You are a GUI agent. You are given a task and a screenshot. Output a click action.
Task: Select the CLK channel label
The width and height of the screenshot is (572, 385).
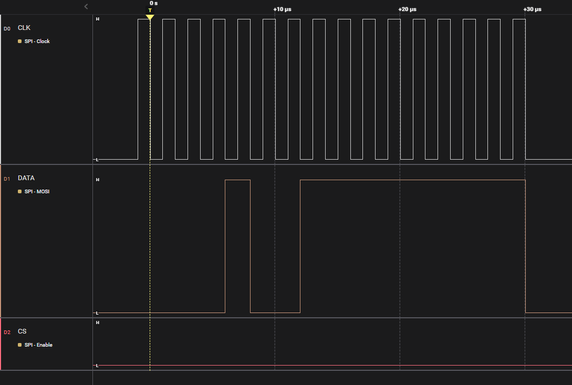[x=24, y=28]
